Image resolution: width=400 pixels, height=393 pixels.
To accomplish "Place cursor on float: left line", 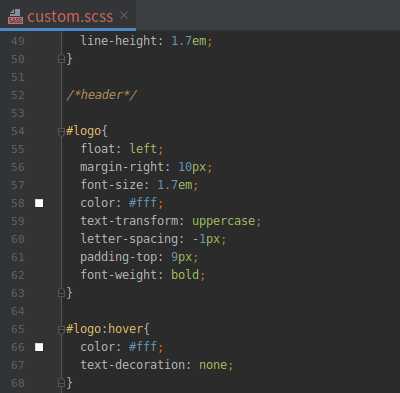I will (x=122, y=149).
